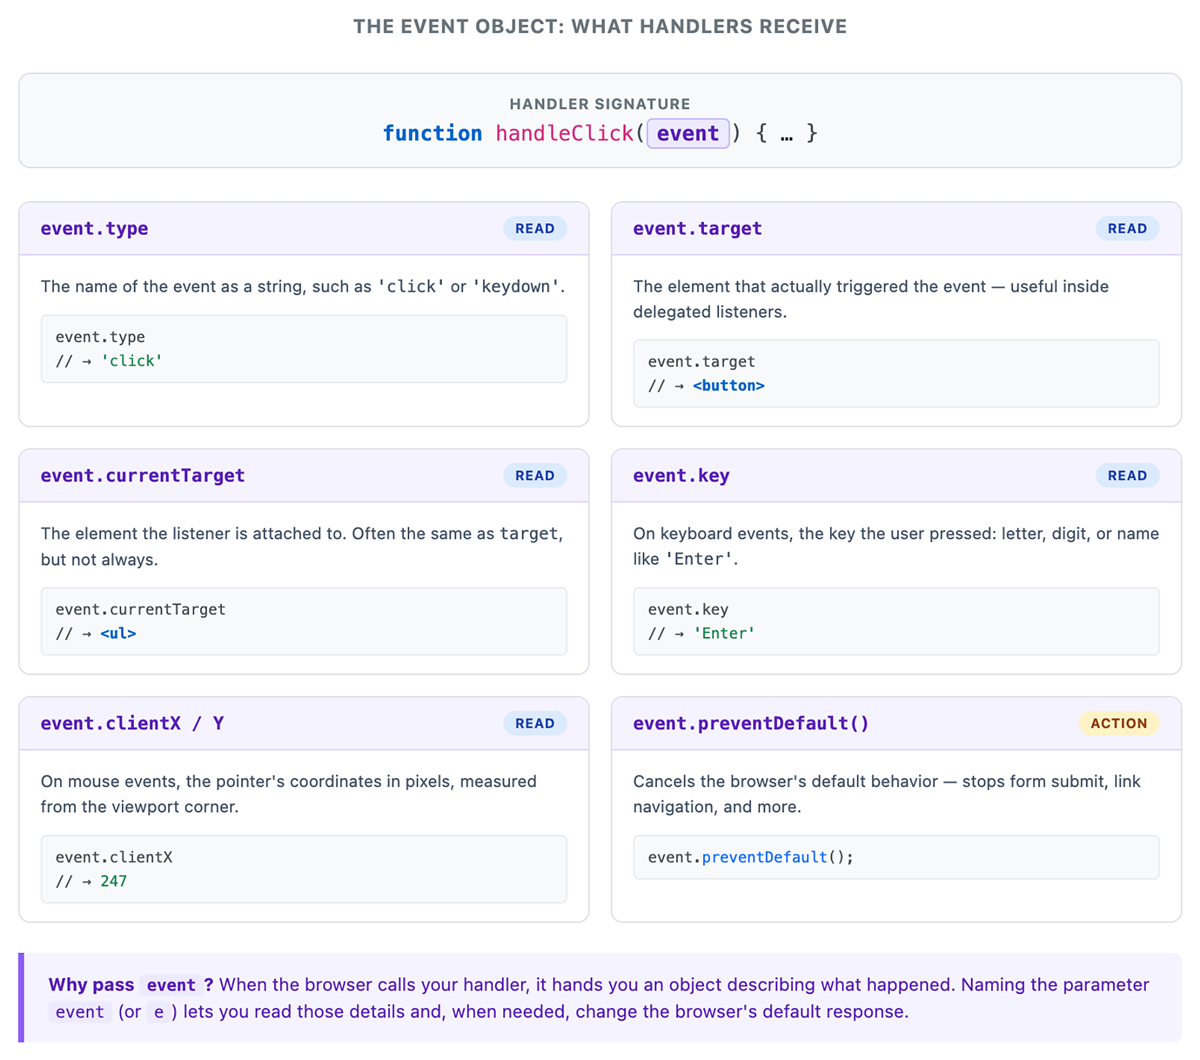The width and height of the screenshot is (1200, 1060).
Task: Click 'event.clientX' line inside the code block
Action: click(113, 857)
